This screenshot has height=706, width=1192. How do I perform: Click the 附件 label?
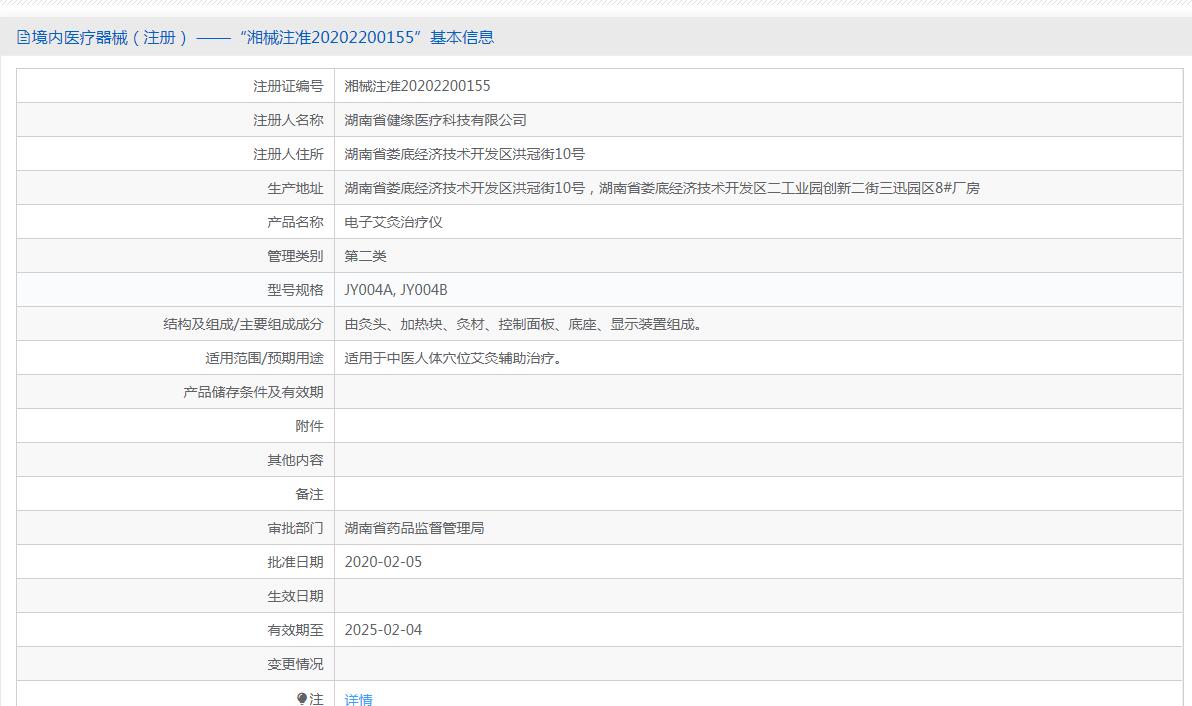pos(309,426)
